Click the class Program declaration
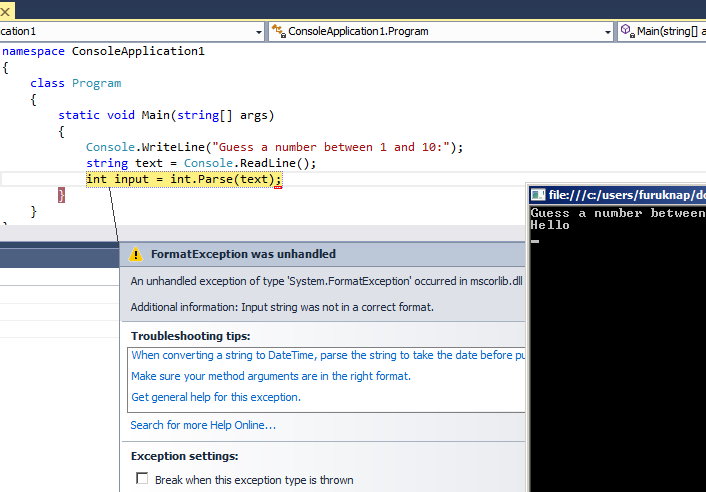Screen dimensions: 706x492 pyautogui.click(x=76, y=83)
